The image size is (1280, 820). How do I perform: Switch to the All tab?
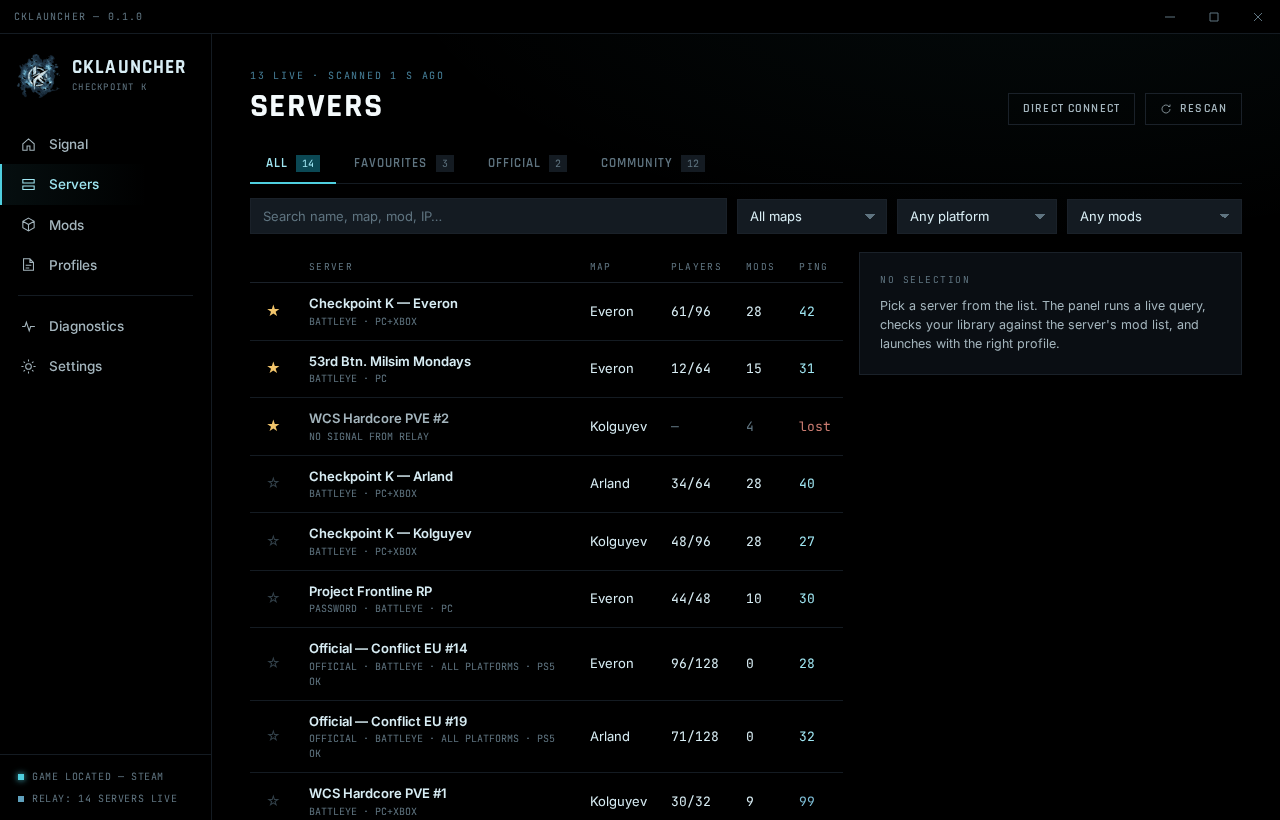point(293,163)
